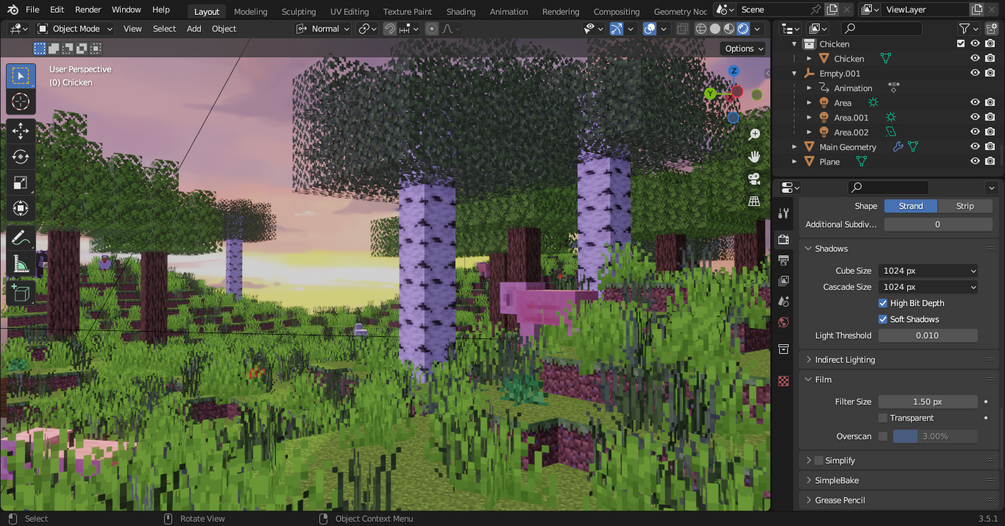Toggle camera view with camera icon
Image resolution: width=1005 pixels, height=526 pixels.
click(754, 179)
